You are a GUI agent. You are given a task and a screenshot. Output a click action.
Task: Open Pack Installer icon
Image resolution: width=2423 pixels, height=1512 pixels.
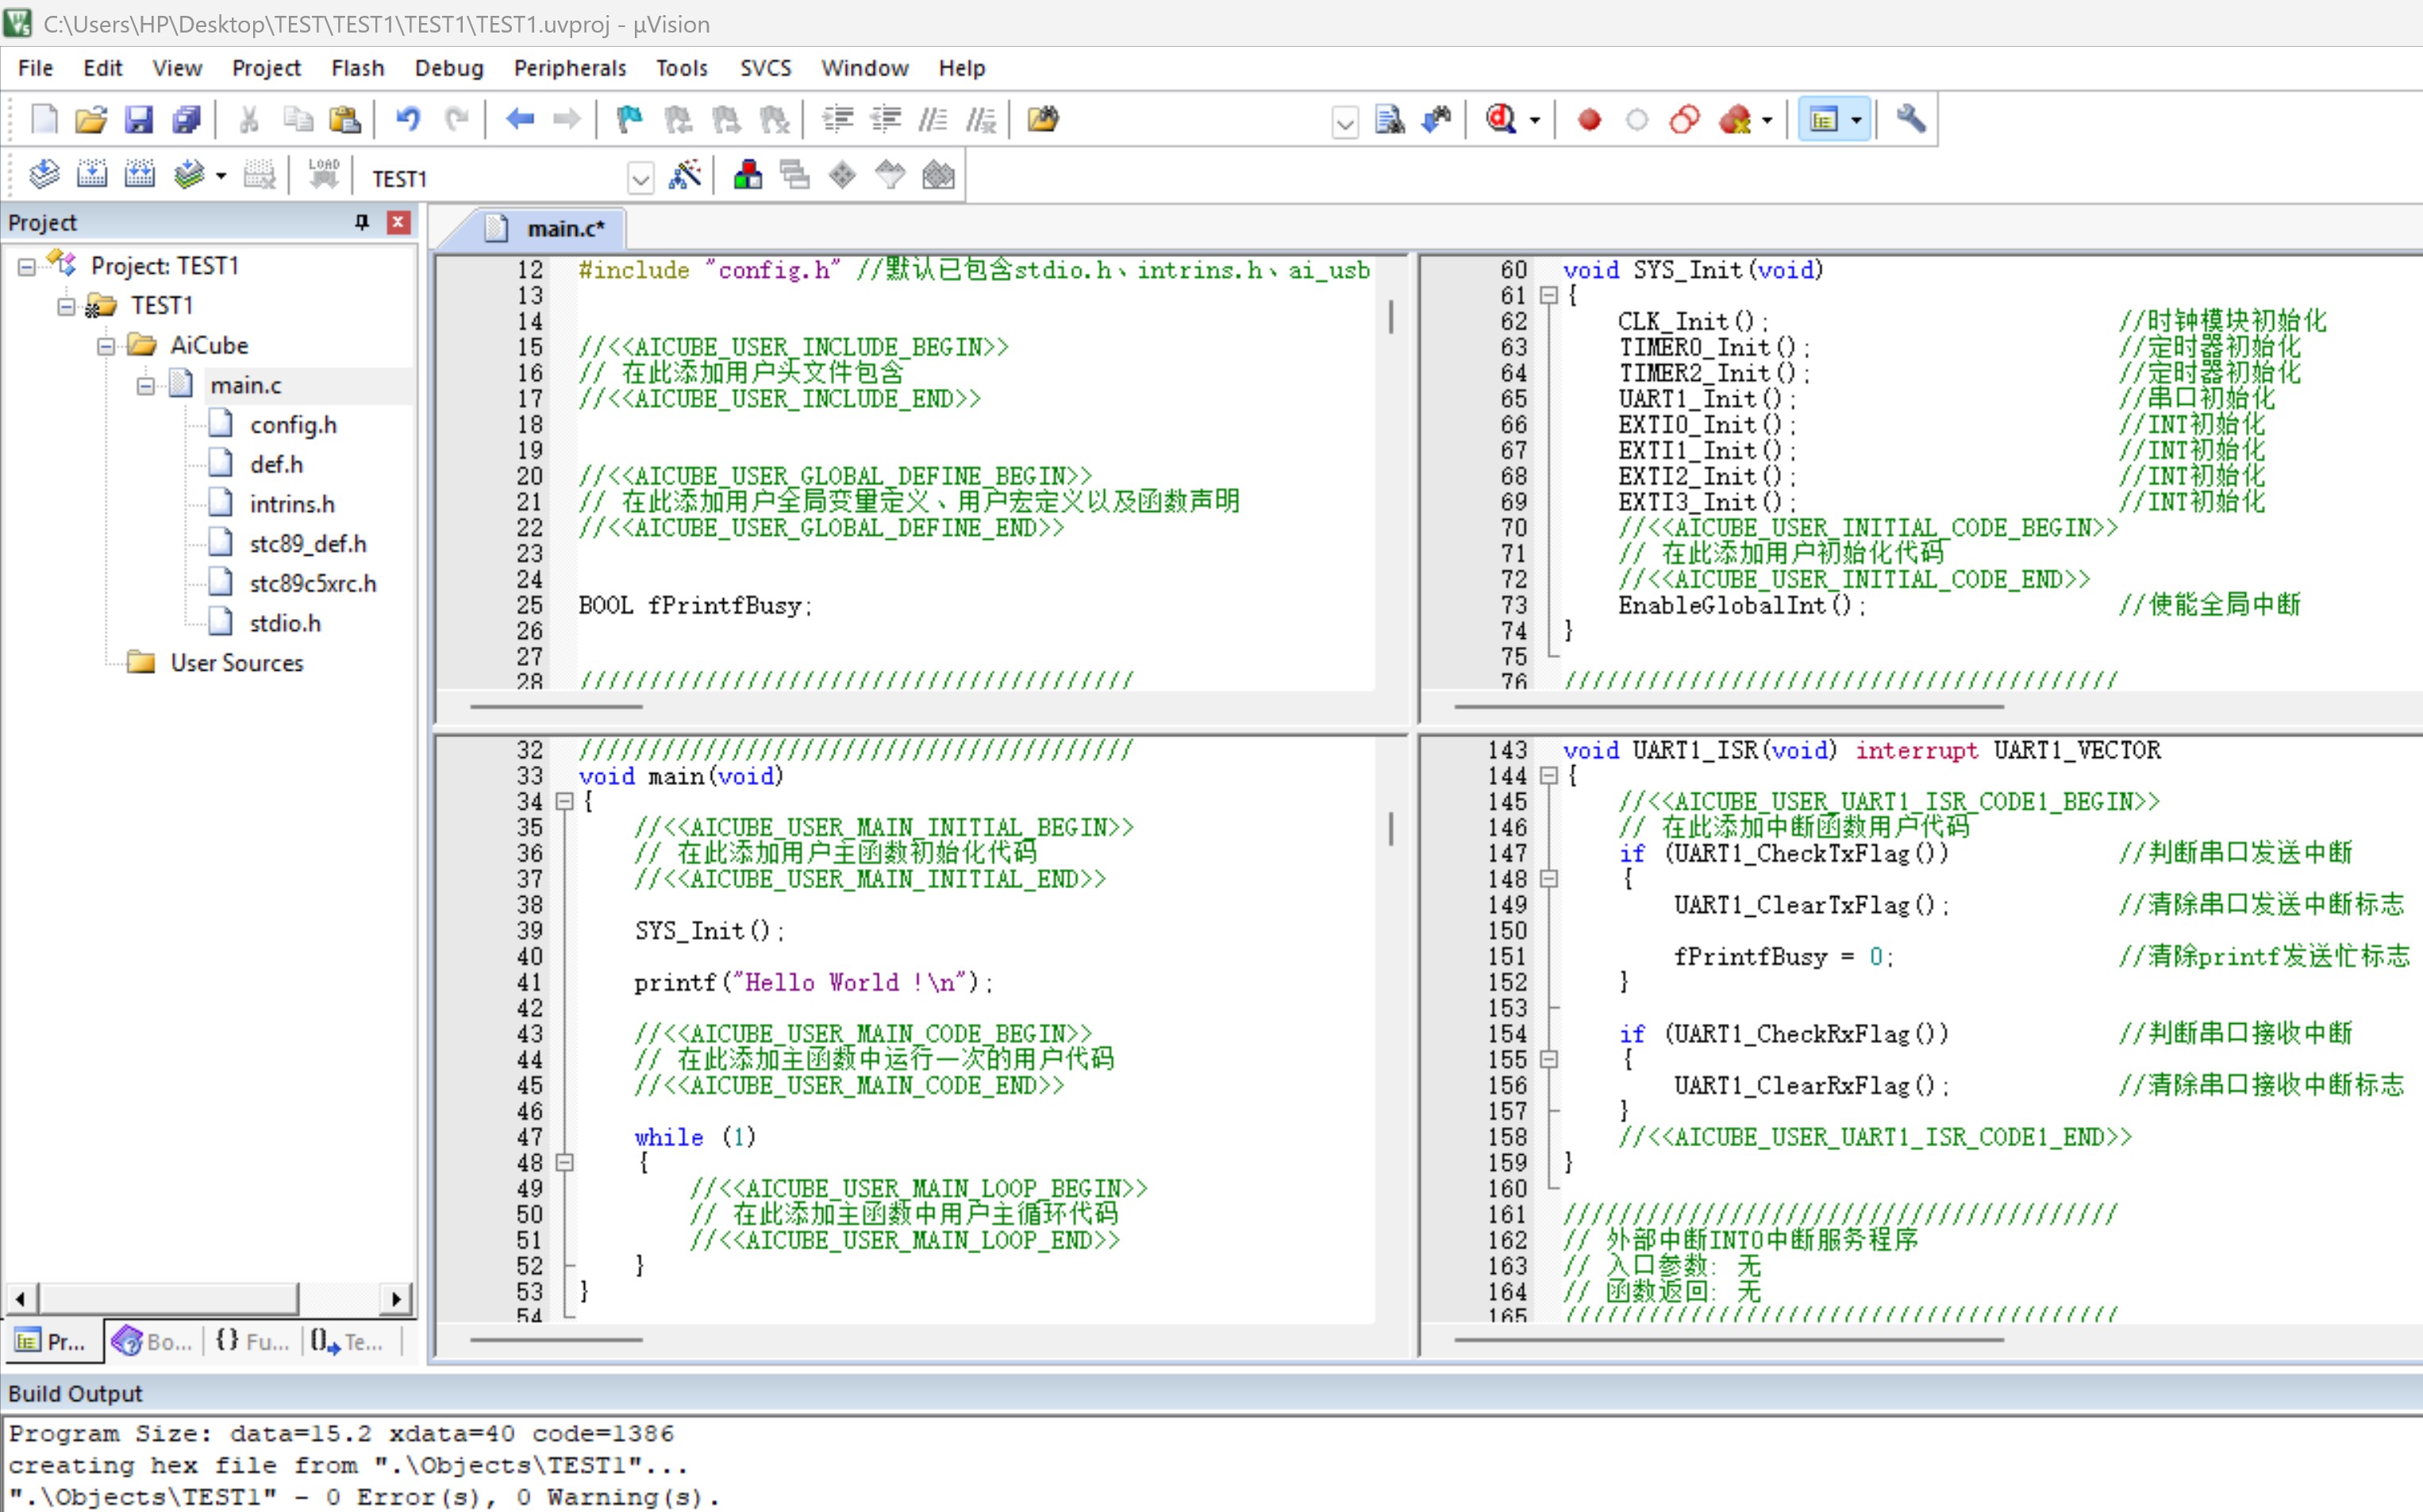click(938, 176)
